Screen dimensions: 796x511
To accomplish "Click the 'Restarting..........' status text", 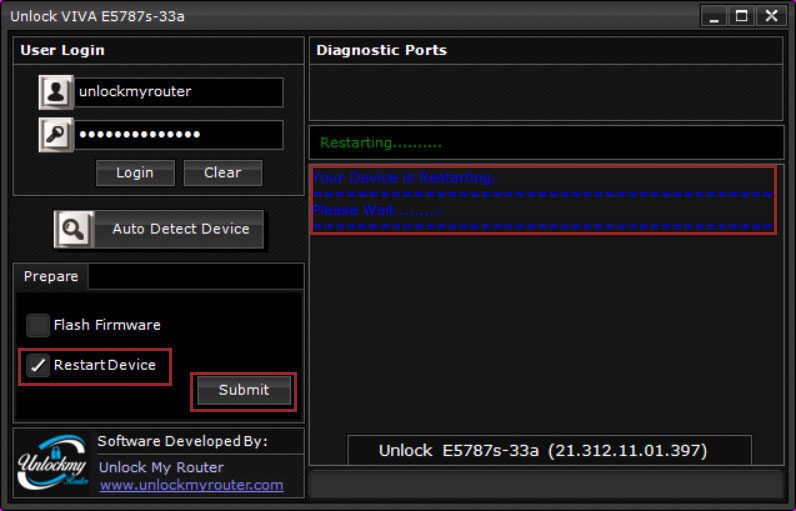I will [x=381, y=143].
